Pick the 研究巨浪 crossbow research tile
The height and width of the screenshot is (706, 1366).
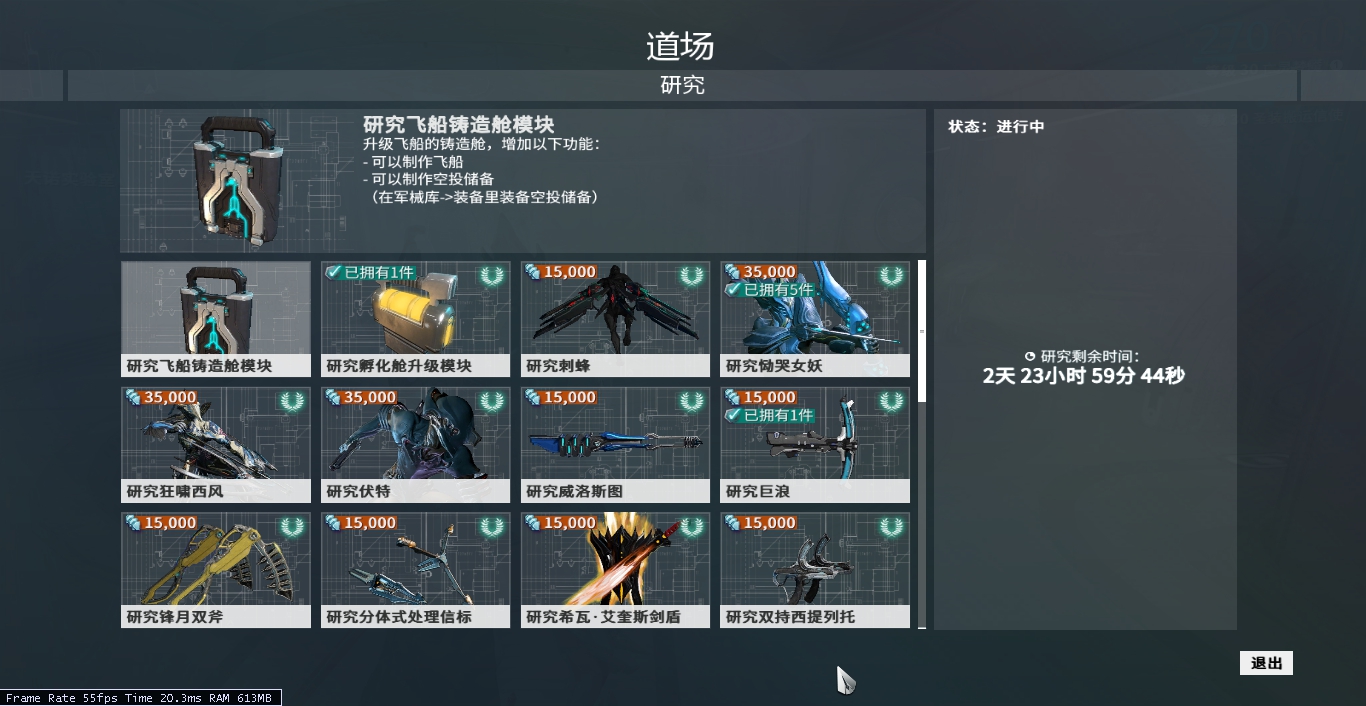[x=815, y=445]
